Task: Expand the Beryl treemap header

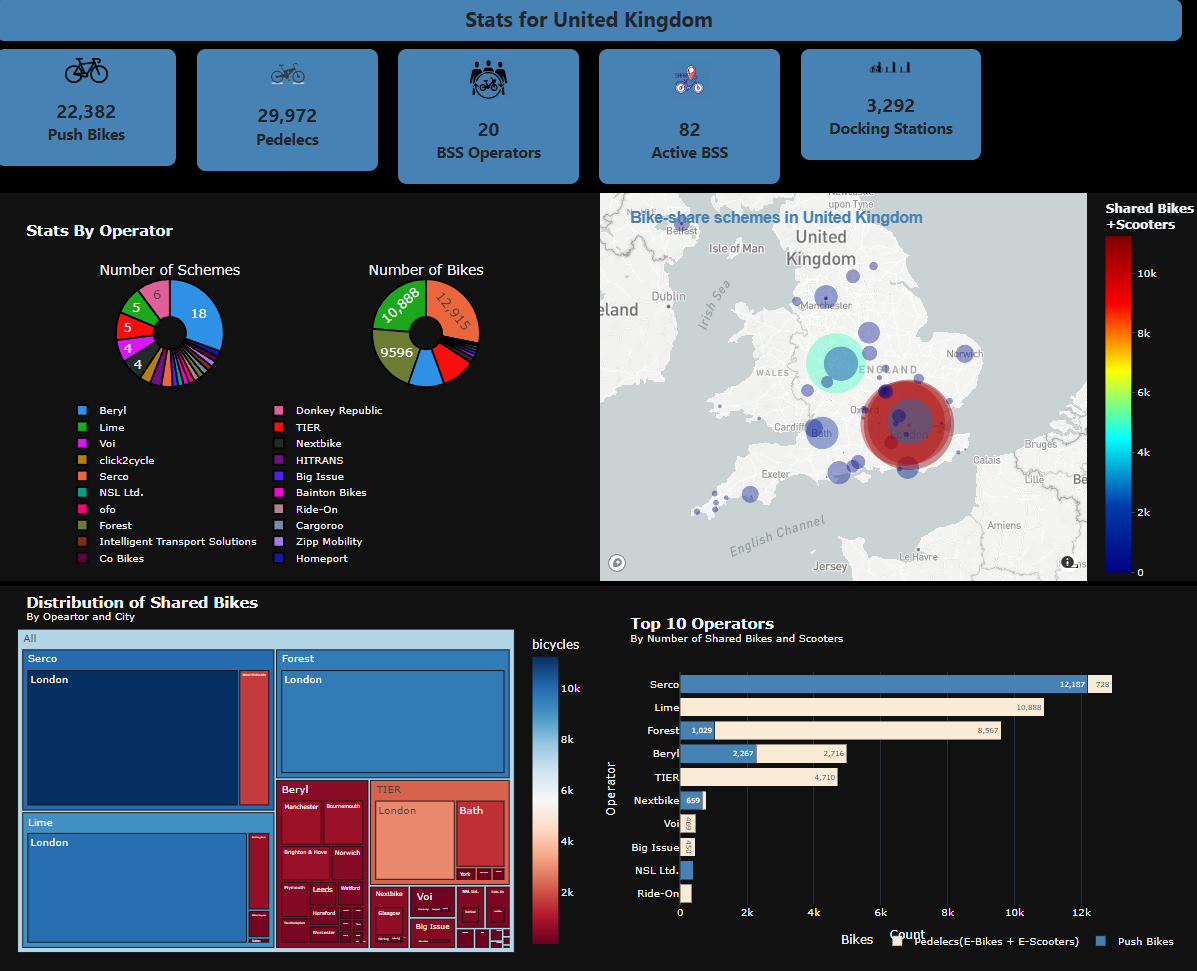Action: coord(322,789)
